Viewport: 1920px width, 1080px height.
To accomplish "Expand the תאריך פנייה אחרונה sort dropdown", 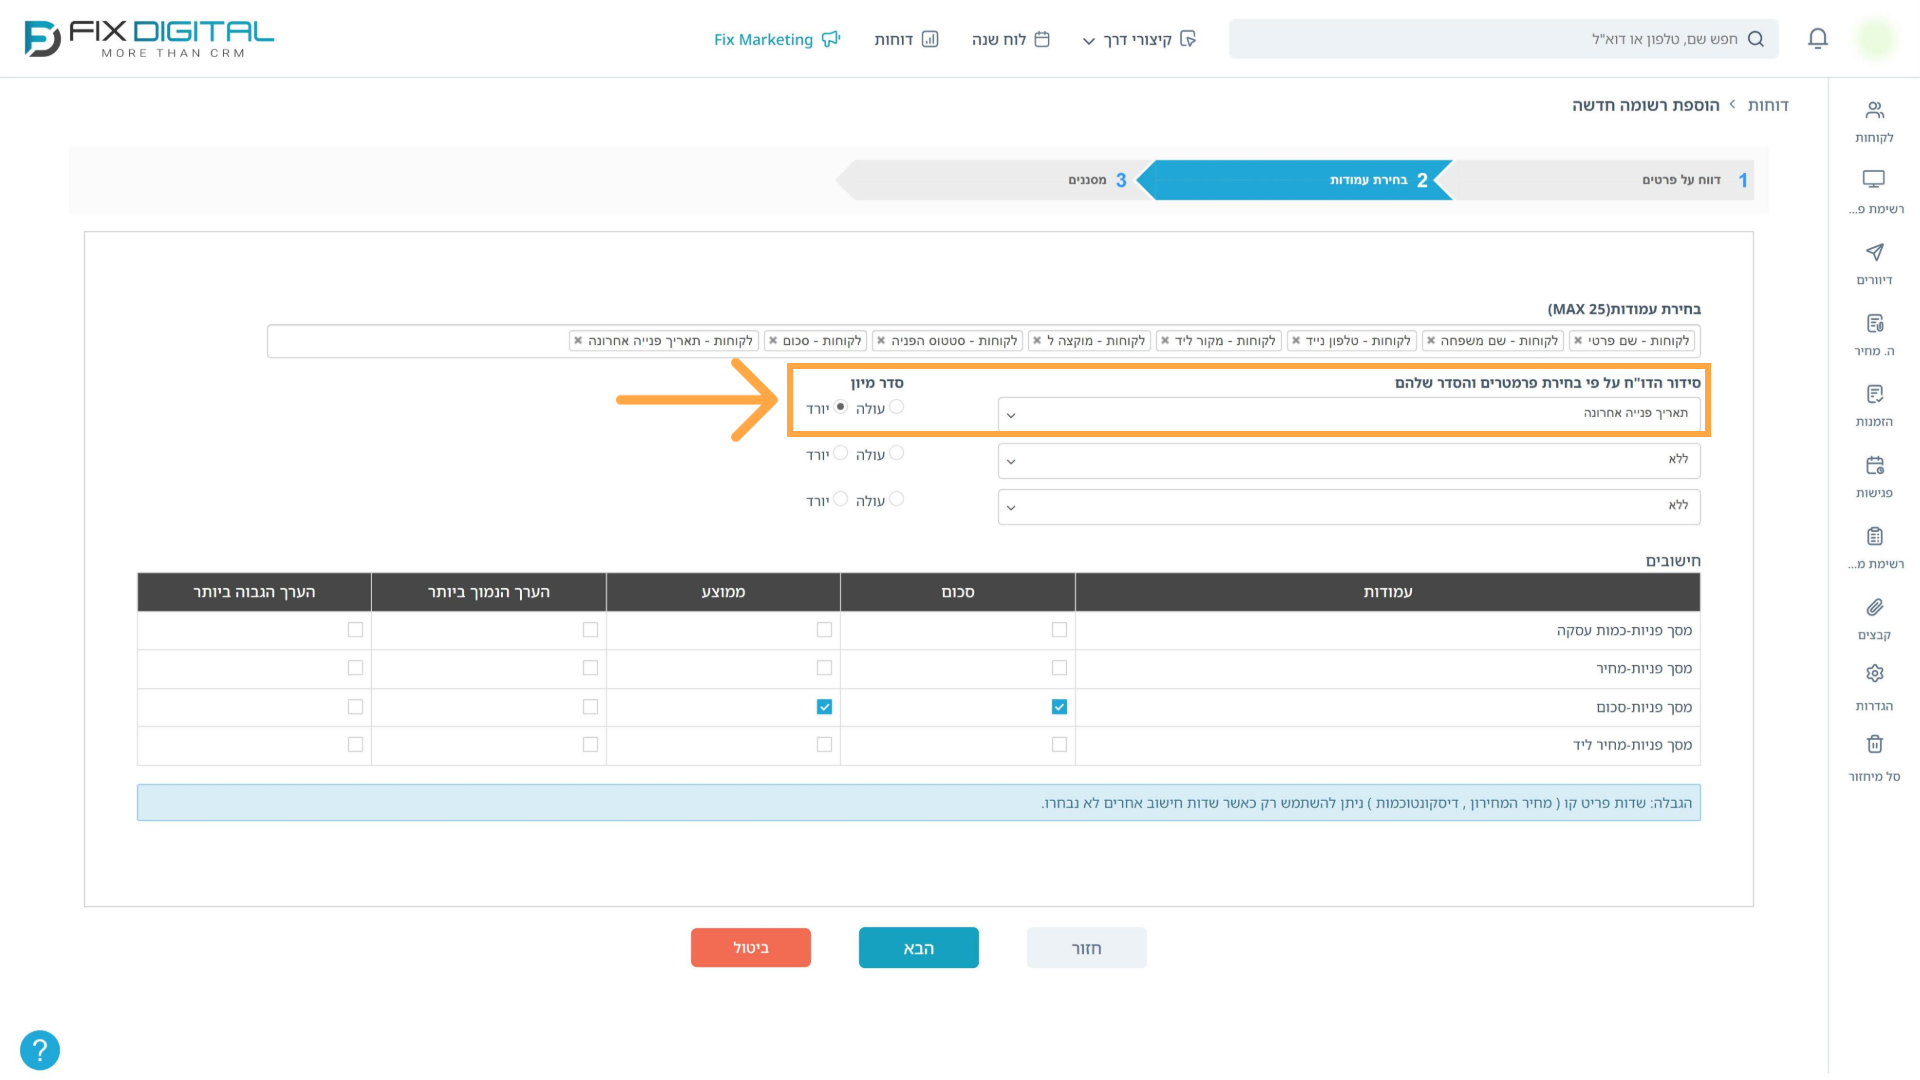I will pos(1349,414).
